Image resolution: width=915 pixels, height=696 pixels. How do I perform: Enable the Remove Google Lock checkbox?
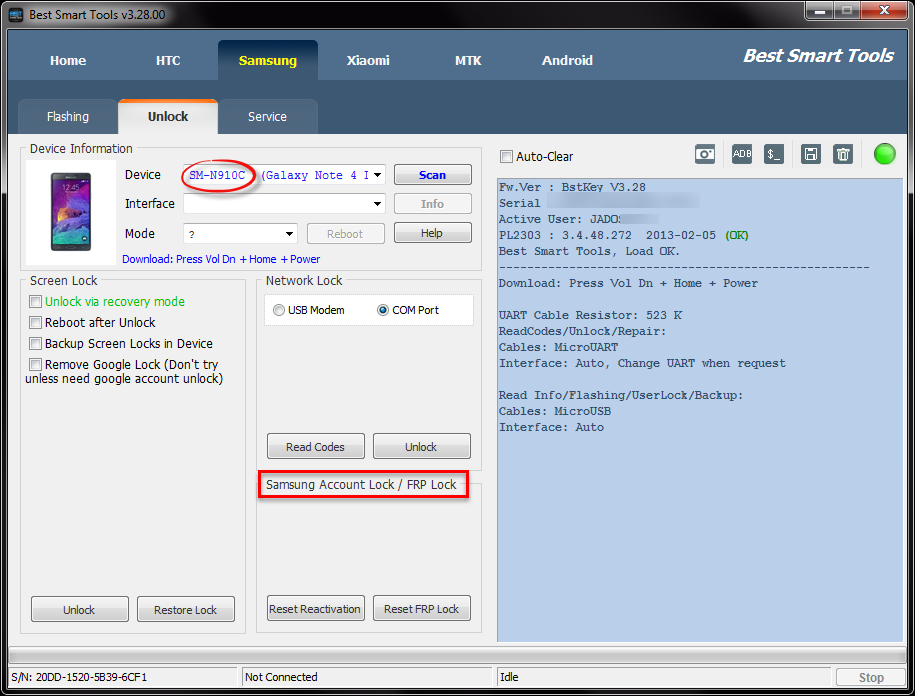(x=36, y=365)
